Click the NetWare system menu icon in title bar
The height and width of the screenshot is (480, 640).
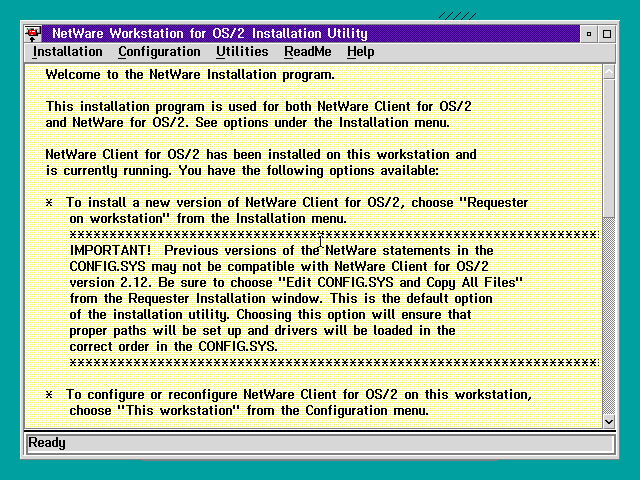point(33,34)
